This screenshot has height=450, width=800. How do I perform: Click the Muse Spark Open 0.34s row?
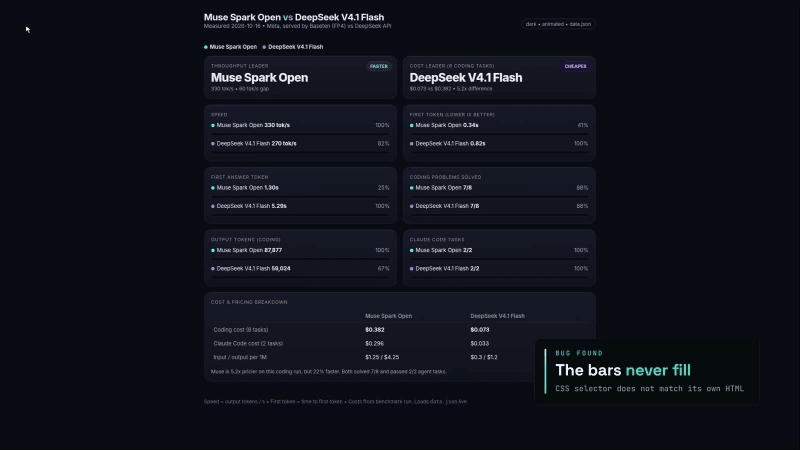coord(498,125)
